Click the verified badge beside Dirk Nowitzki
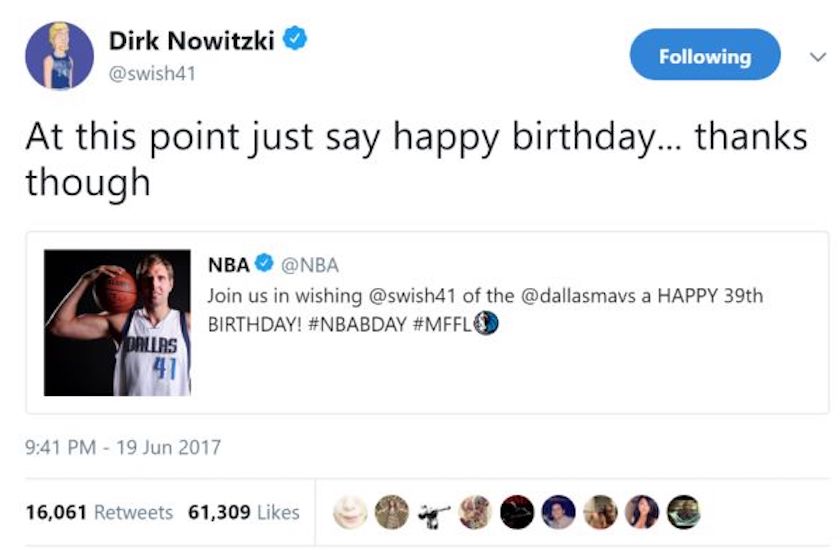 point(293,40)
